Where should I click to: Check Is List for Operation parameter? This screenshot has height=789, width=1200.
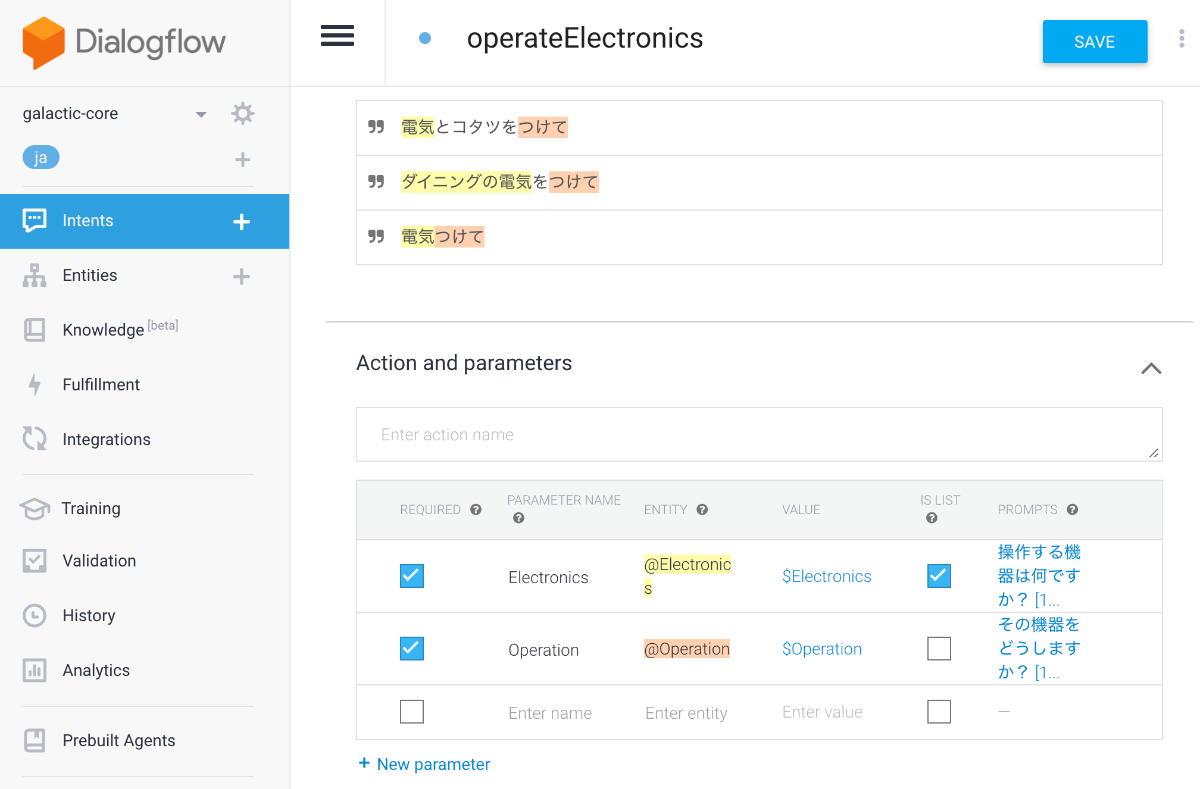coord(939,649)
